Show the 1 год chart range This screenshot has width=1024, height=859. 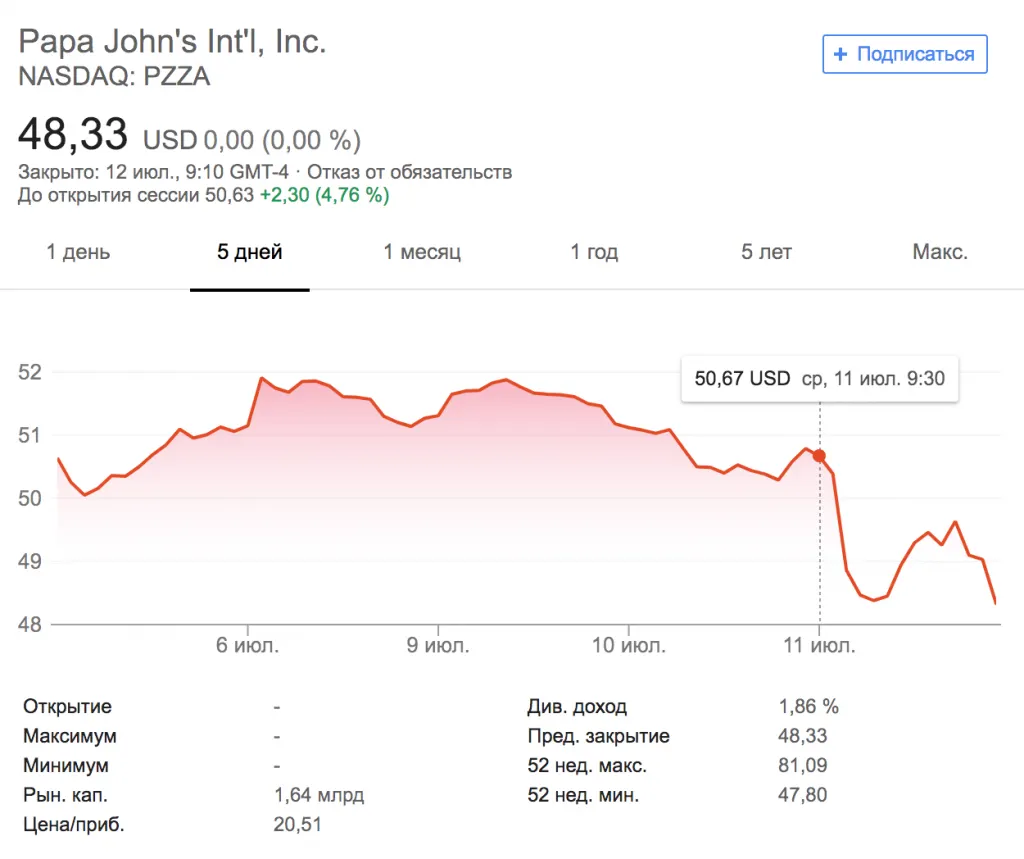(594, 252)
